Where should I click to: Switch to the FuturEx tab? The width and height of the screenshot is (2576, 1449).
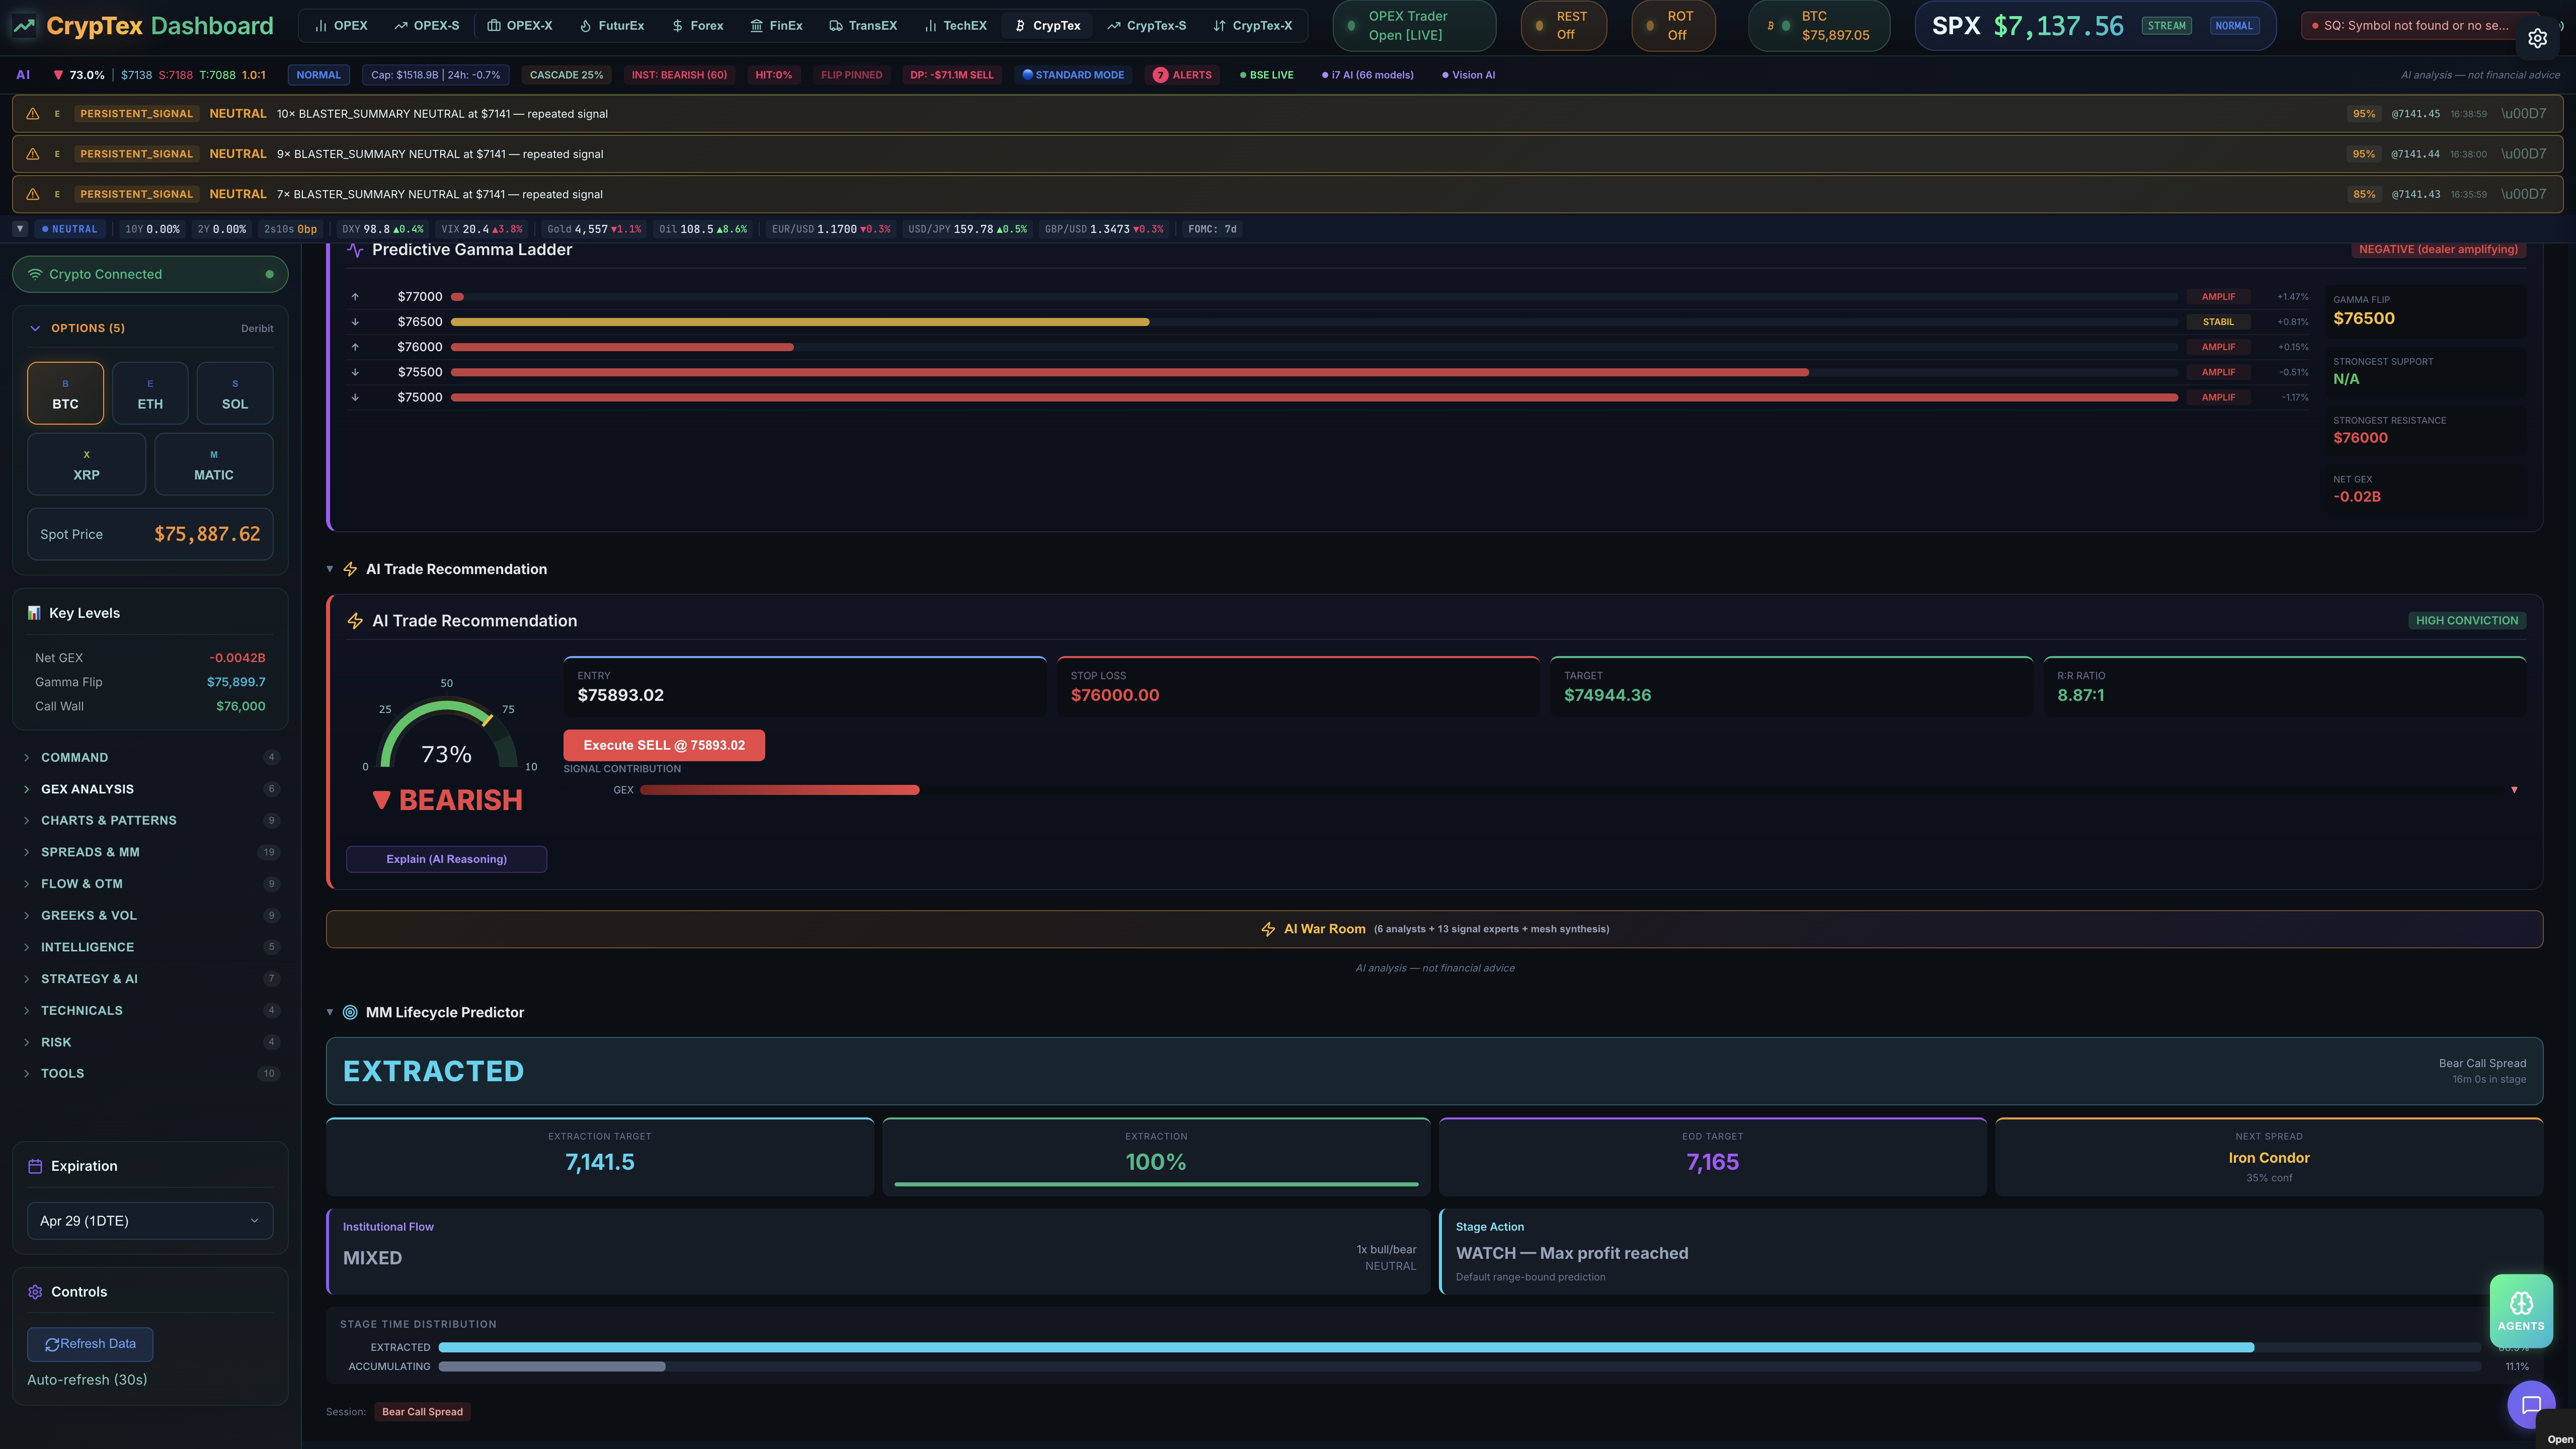click(x=611, y=26)
